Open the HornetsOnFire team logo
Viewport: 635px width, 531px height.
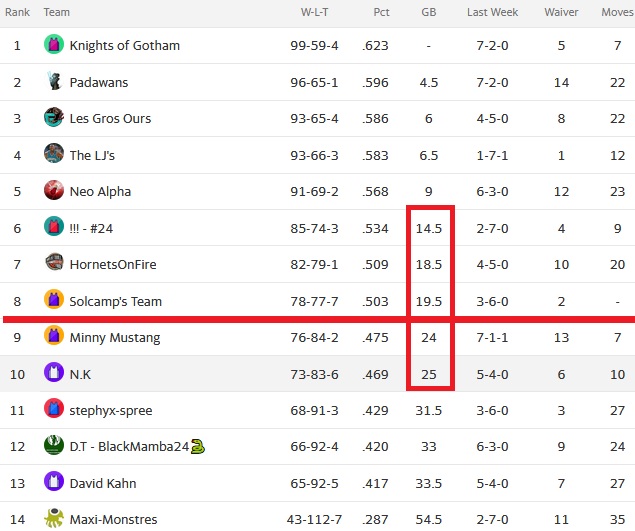pos(54,263)
